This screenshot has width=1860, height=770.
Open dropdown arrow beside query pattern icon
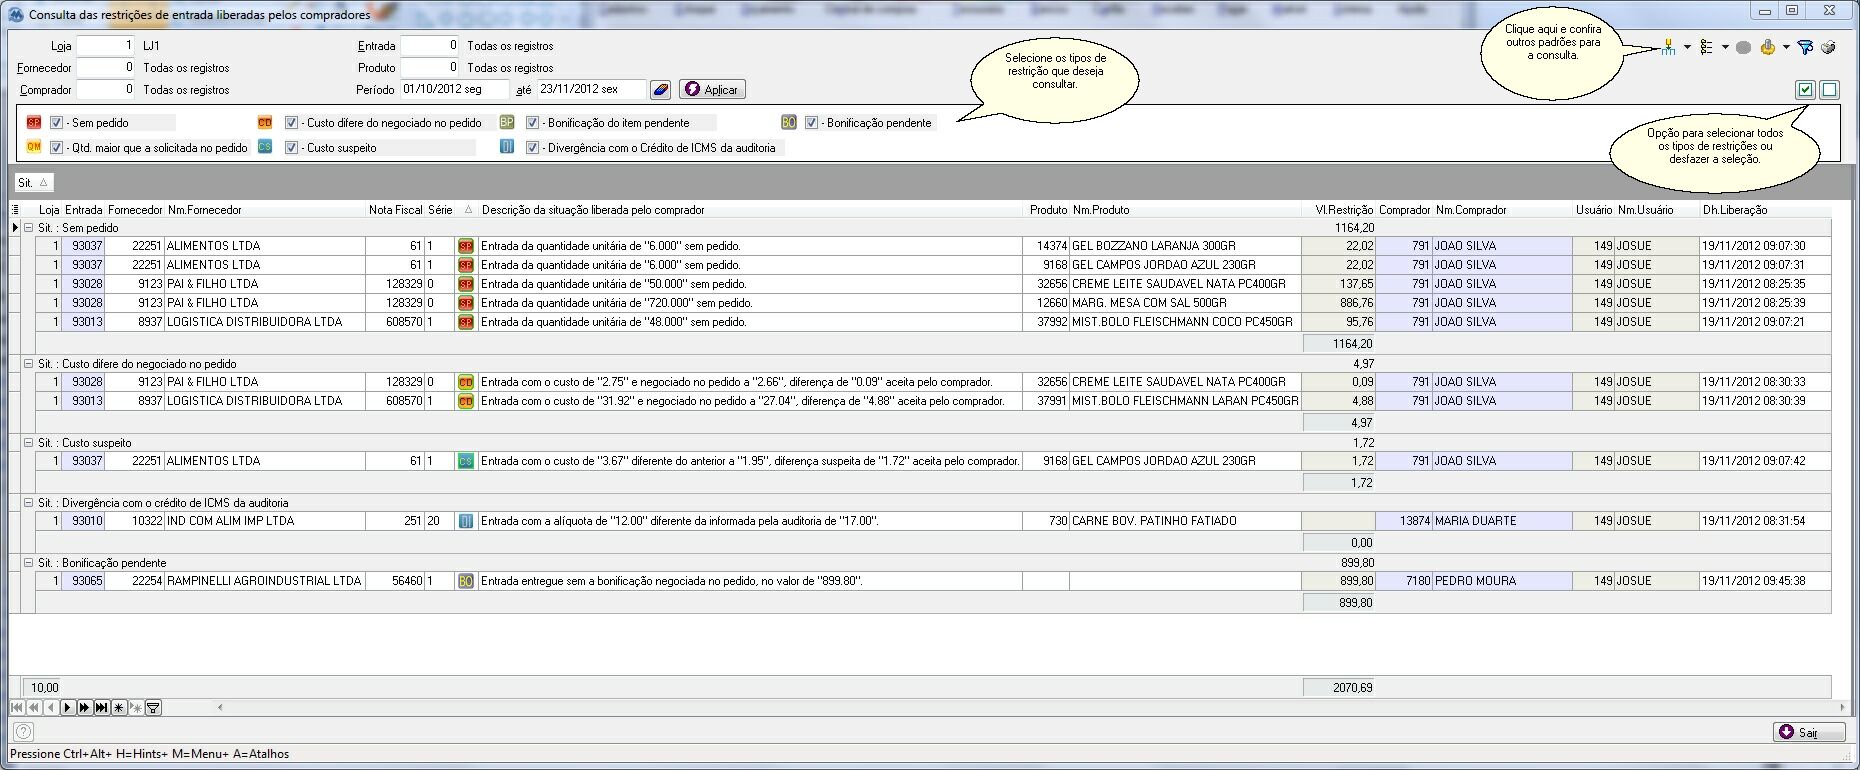(x=1687, y=47)
